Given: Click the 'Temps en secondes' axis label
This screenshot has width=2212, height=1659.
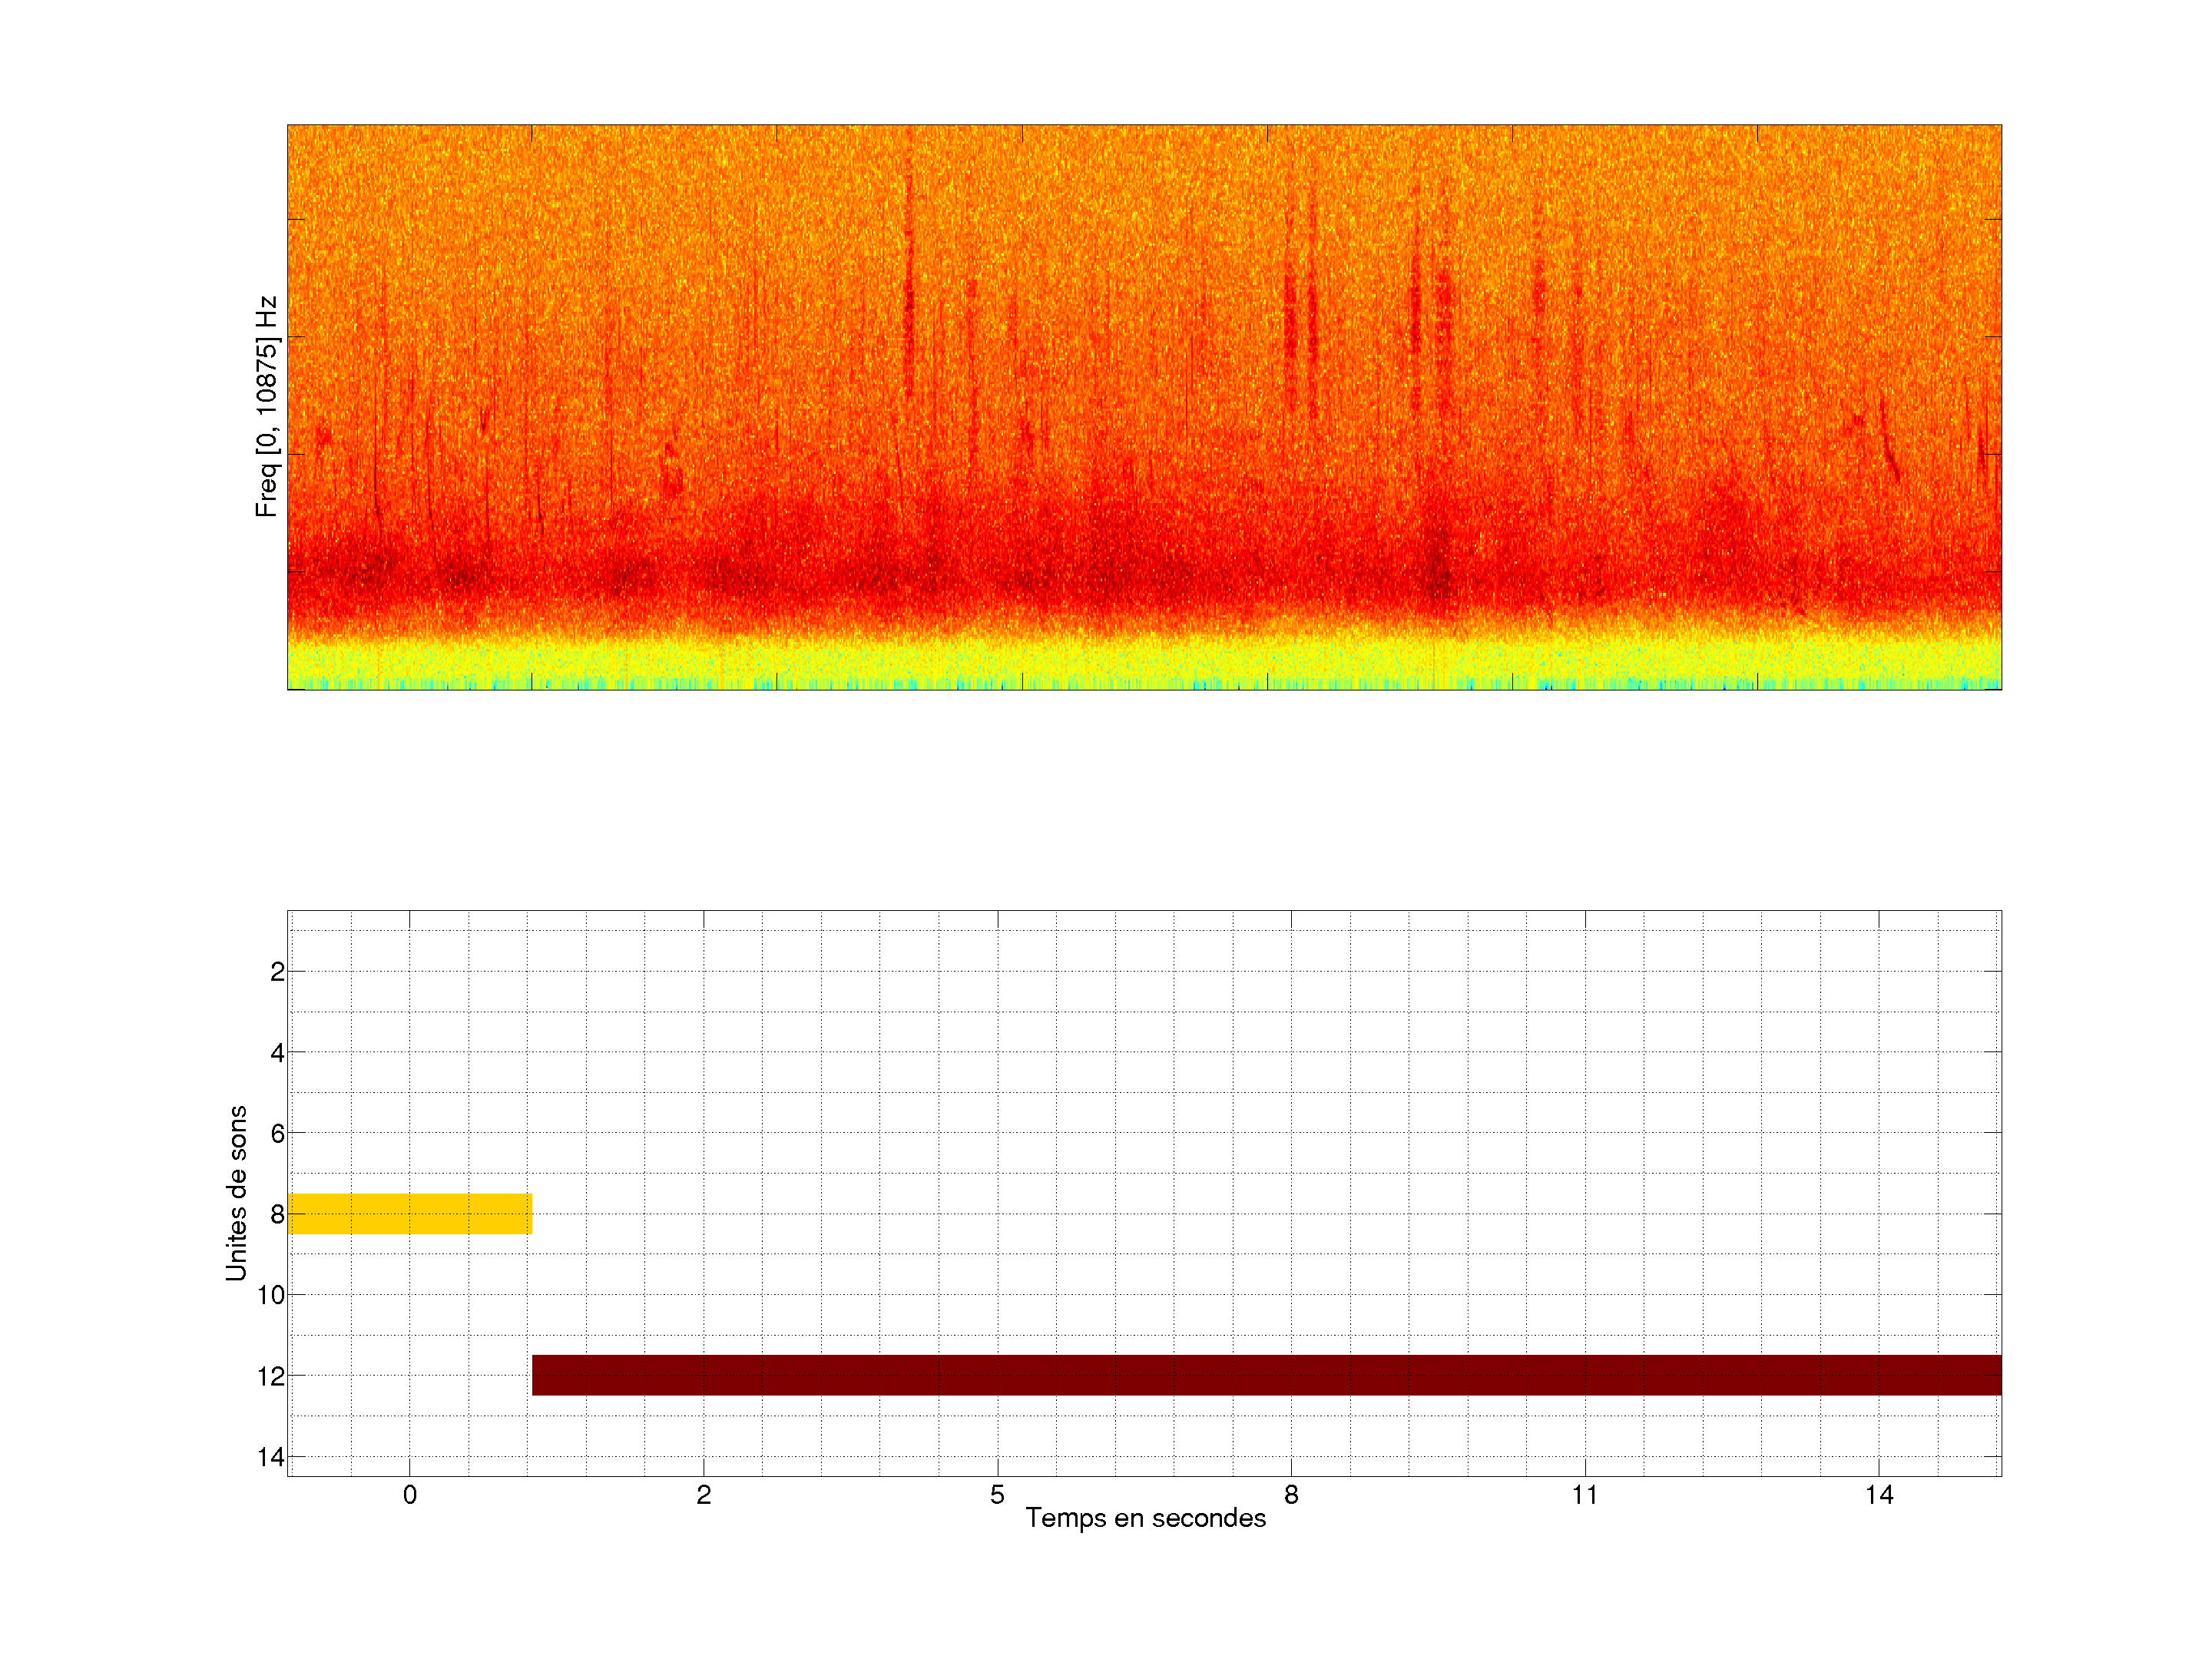Looking at the screenshot, I should click(x=1145, y=1518).
